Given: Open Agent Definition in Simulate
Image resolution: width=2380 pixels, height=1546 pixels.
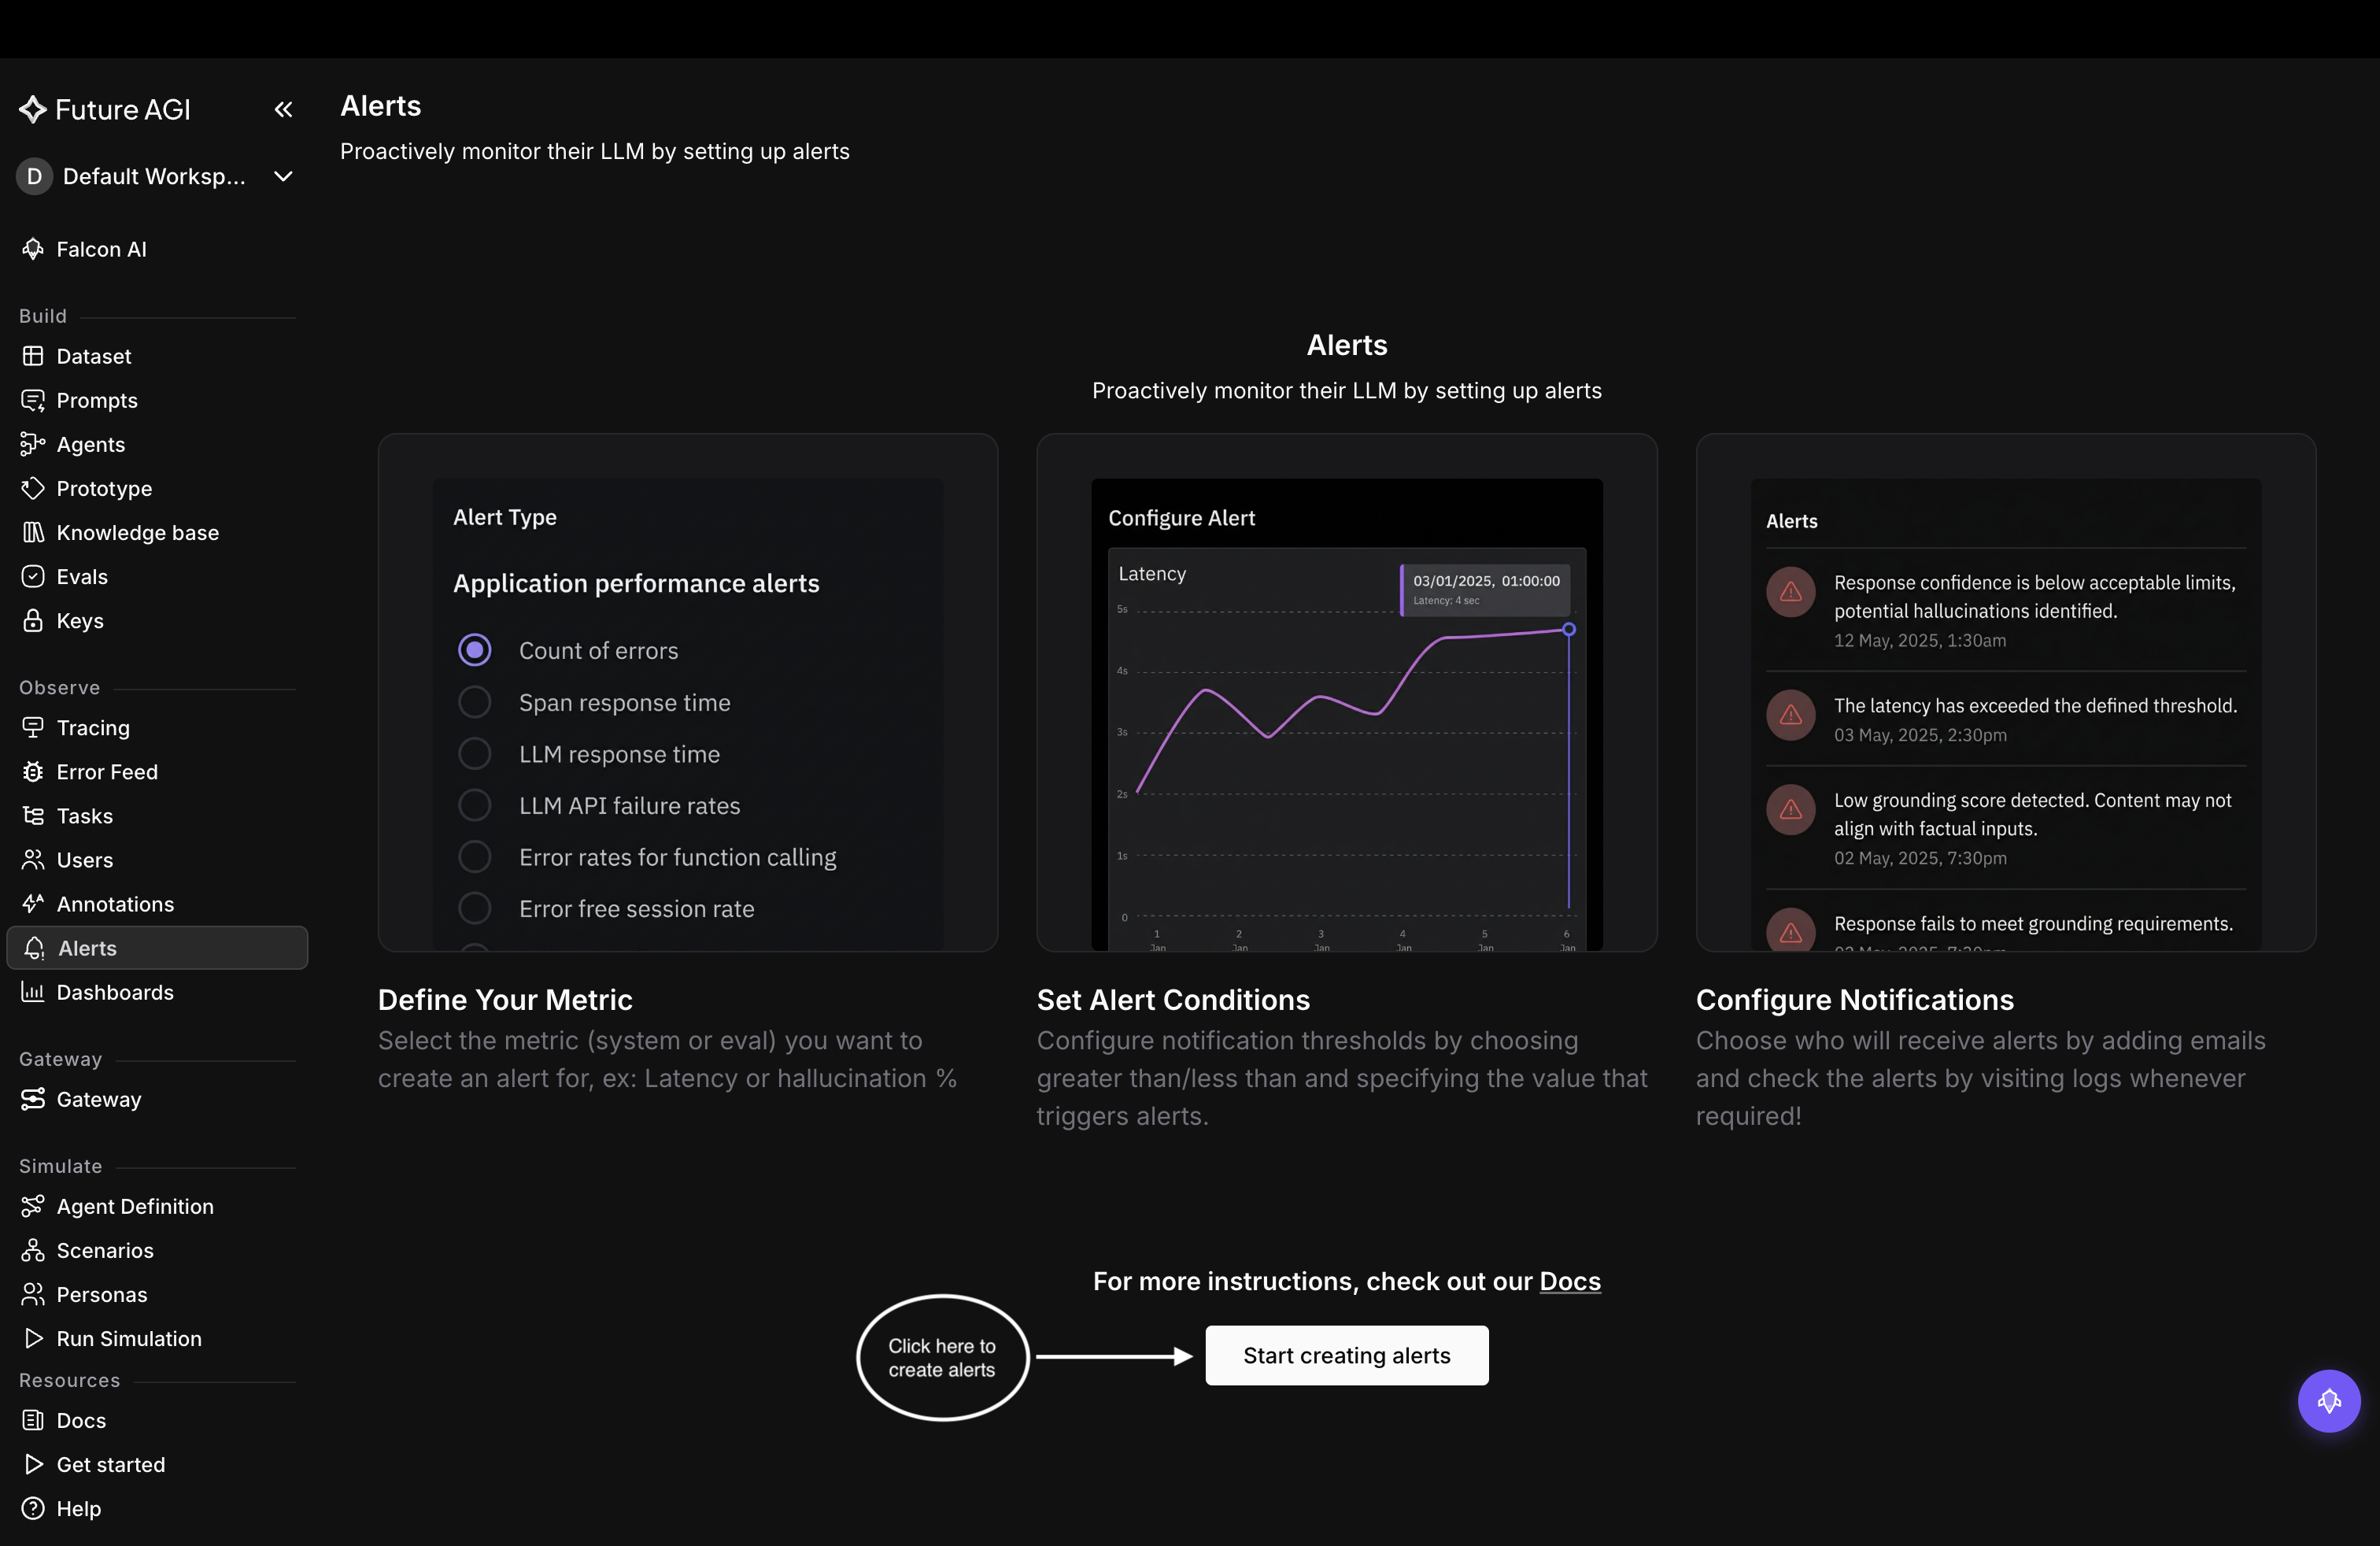Looking at the screenshot, I should click(157, 1205).
